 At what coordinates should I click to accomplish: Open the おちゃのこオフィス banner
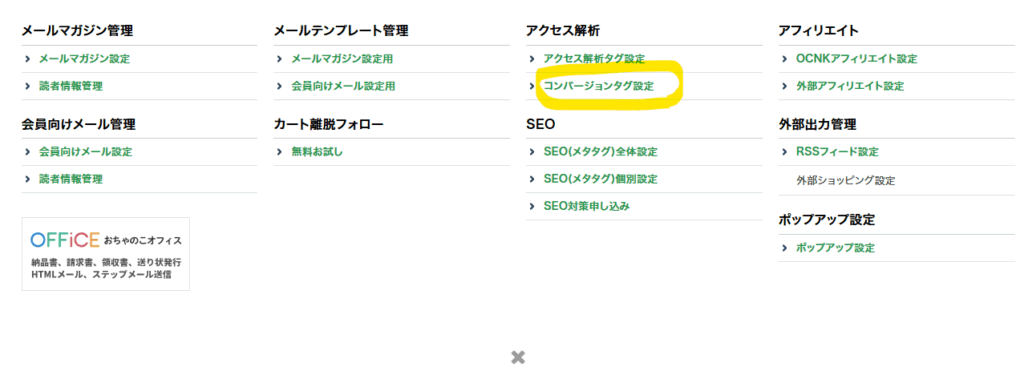tap(106, 253)
